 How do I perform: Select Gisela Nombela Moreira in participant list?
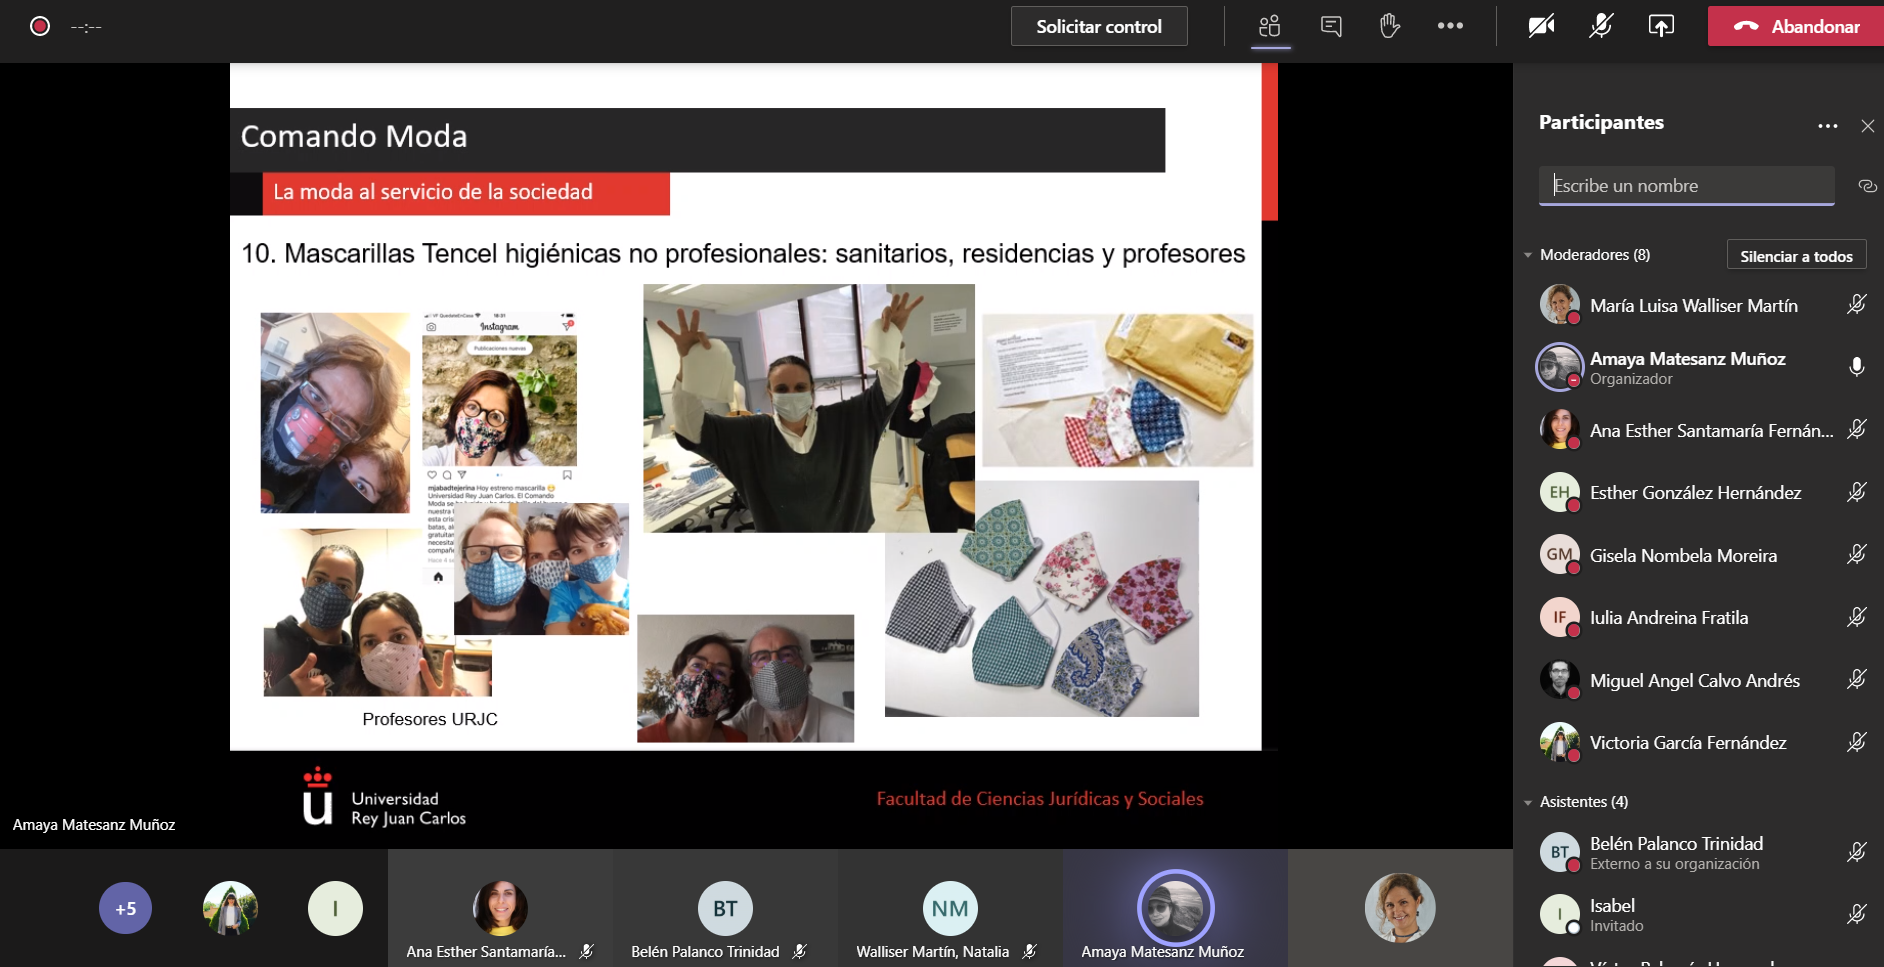click(1683, 556)
